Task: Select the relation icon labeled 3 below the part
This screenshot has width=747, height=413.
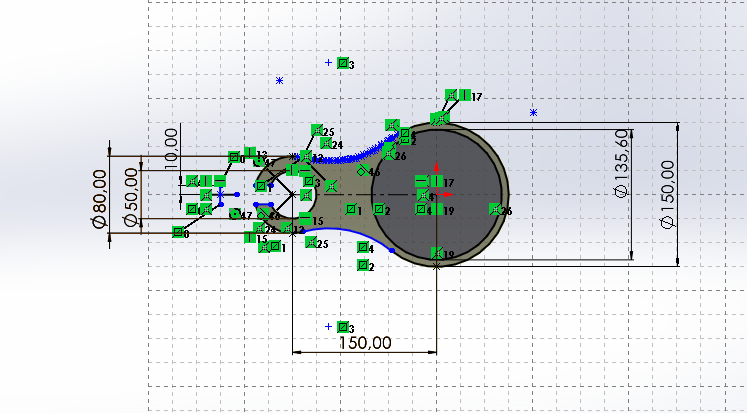Action: [343, 327]
